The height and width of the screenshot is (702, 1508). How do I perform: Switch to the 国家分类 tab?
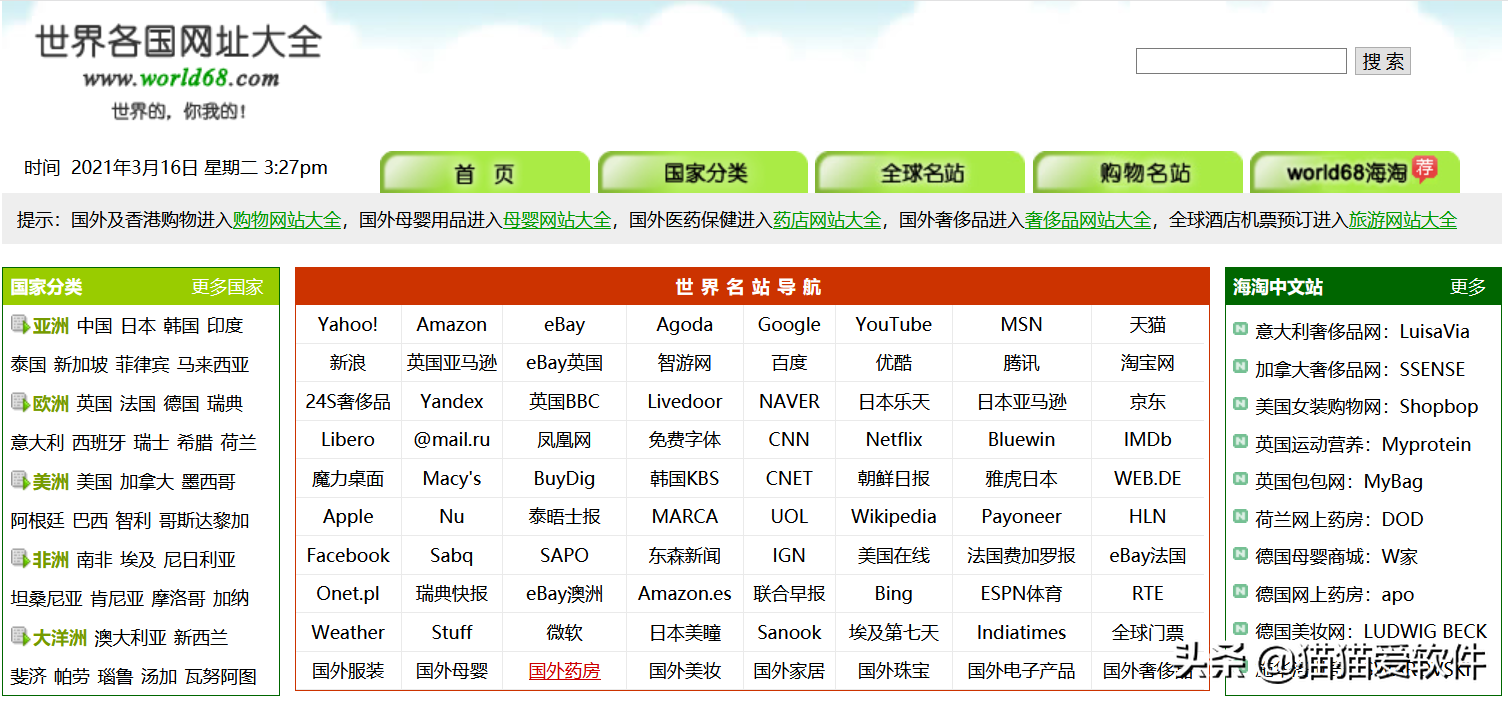(703, 173)
